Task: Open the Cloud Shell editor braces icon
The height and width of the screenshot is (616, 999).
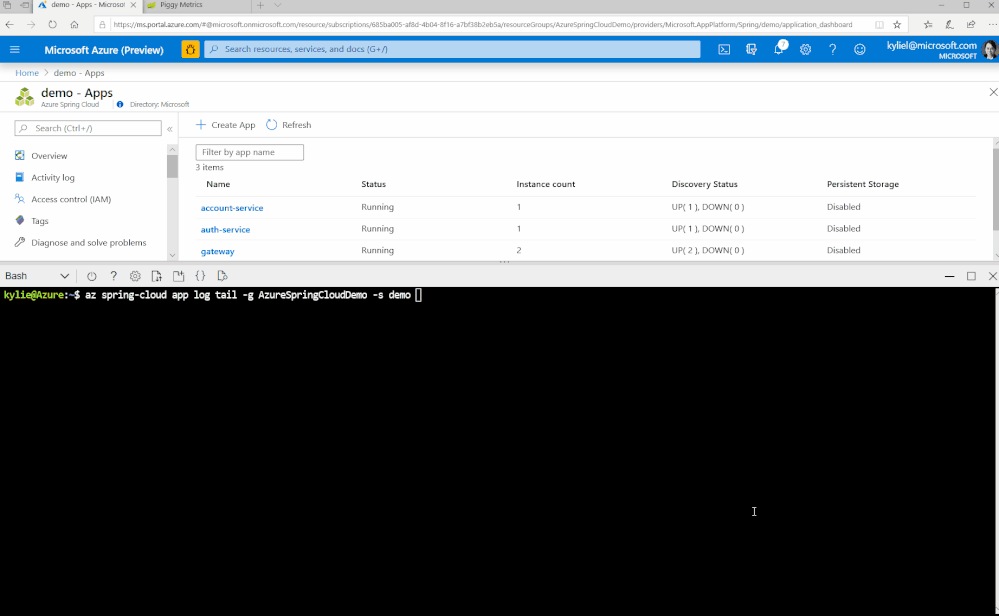Action: point(200,276)
